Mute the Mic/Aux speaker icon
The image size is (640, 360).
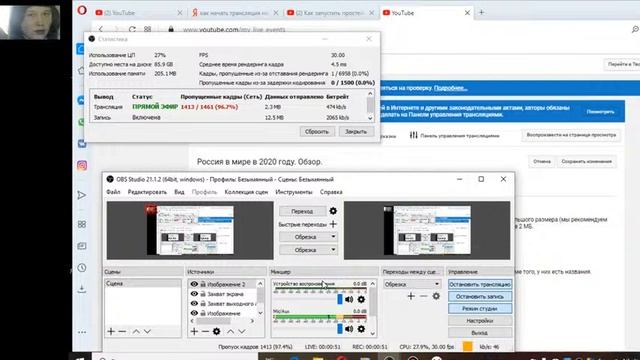[349, 329]
